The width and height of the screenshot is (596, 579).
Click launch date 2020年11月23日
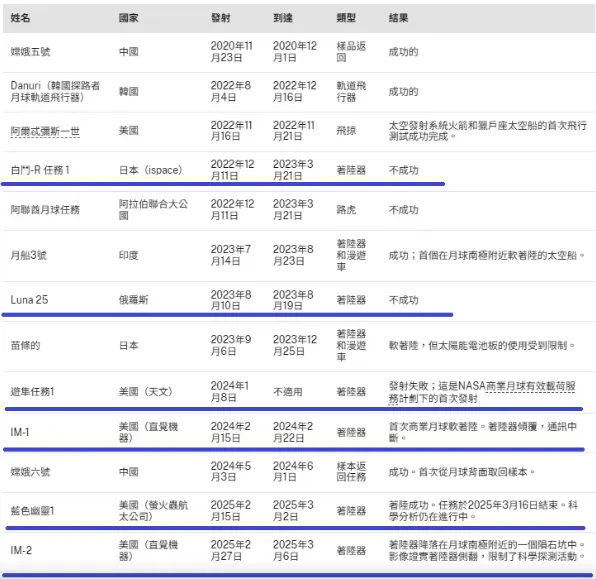point(231,52)
